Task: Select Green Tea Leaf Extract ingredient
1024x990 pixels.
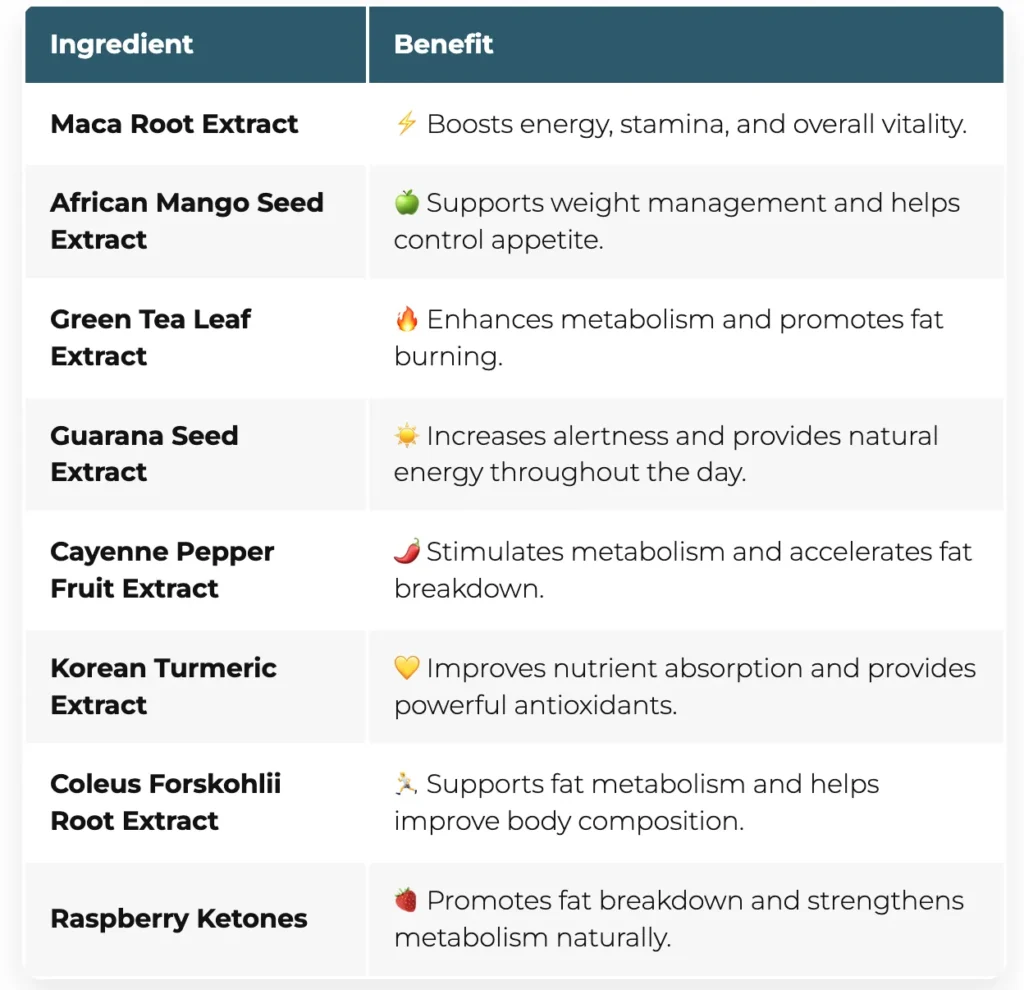Action: point(150,338)
